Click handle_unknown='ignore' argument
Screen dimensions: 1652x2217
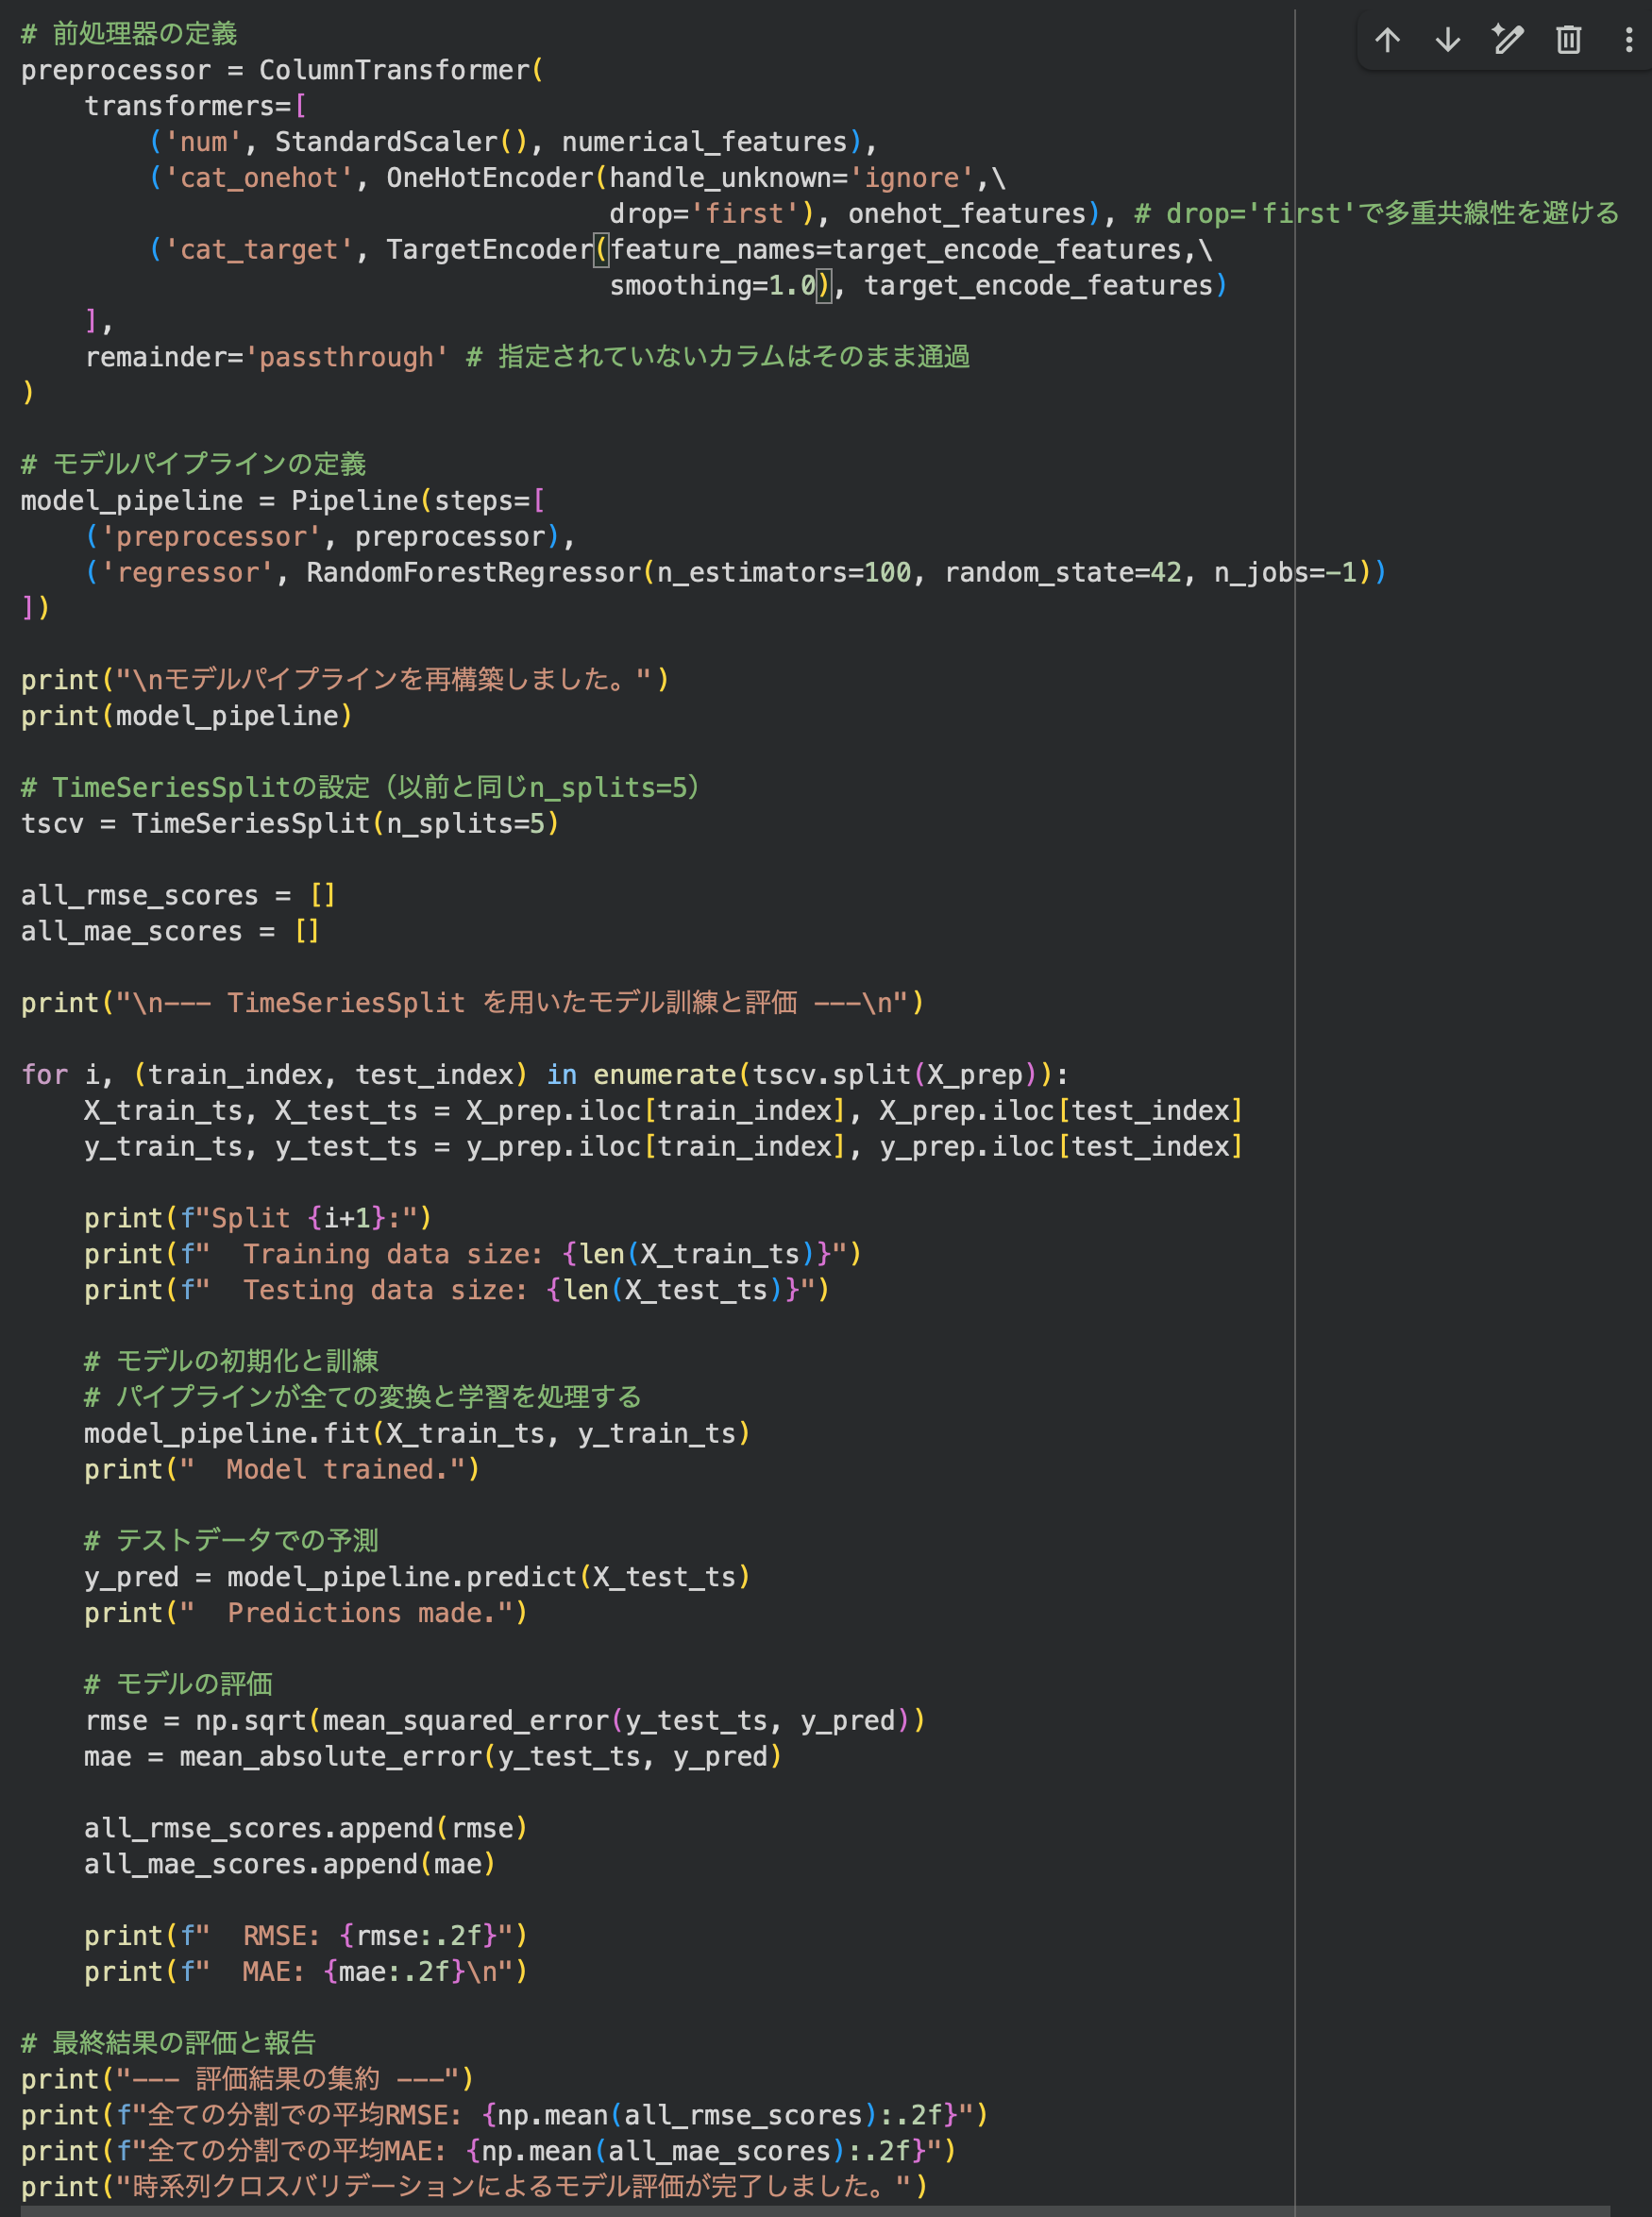pos(792,178)
